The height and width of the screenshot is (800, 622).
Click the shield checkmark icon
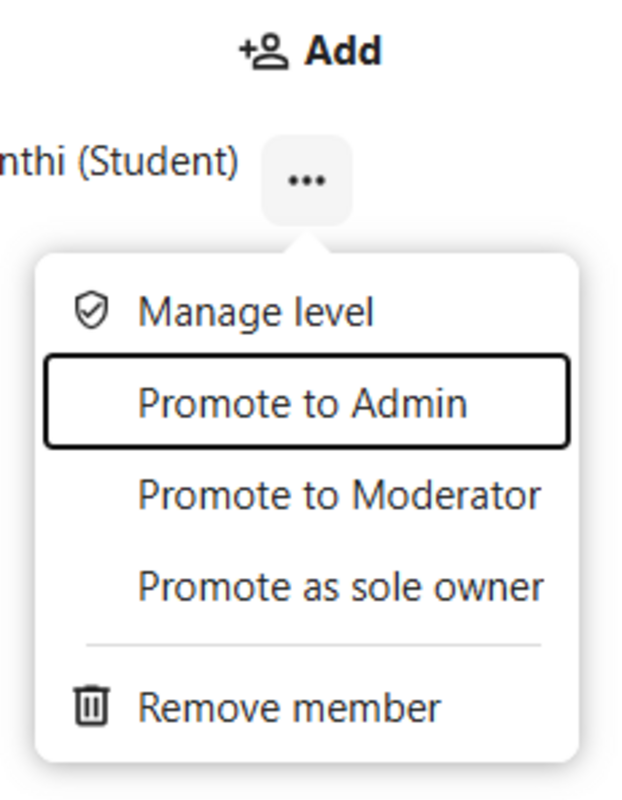coord(92,311)
